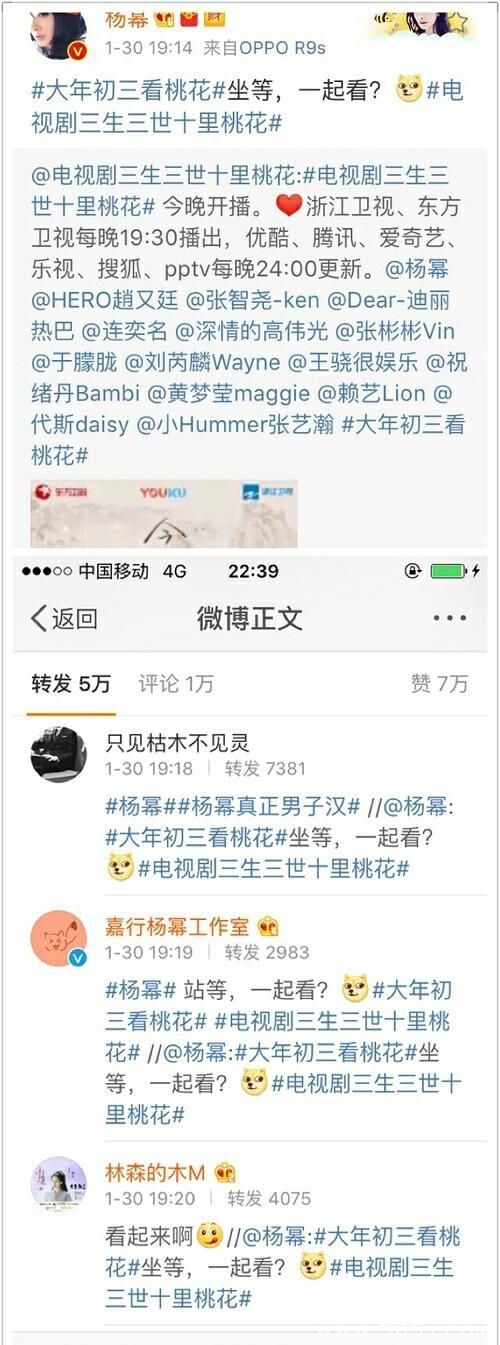This screenshot has width=500, height=1345.
Task: Tap the 赞 7万 like count
Action: click(439, 684)
